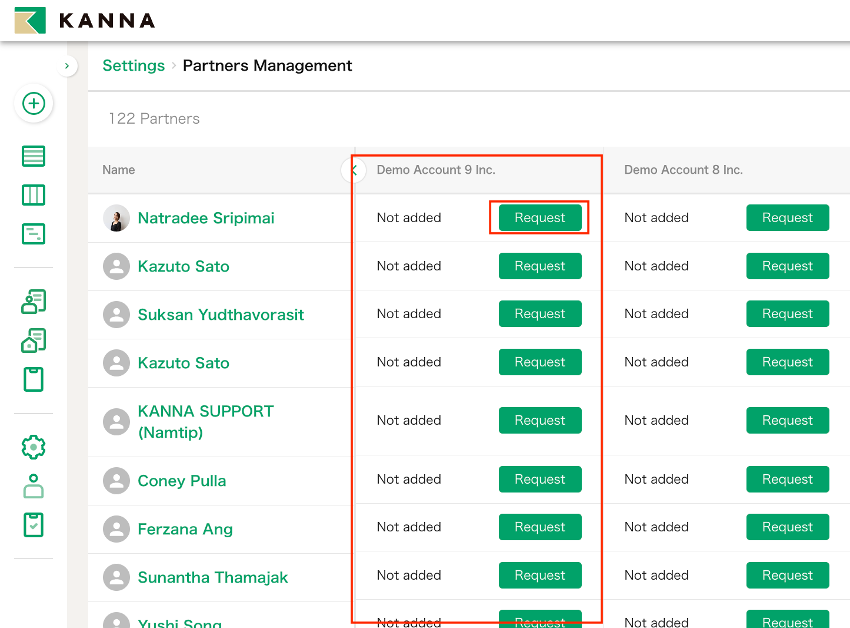850x628 pixels.
Task: Click the KANNA logo in header
Action: pyautogui.click(x=85, y=20)
